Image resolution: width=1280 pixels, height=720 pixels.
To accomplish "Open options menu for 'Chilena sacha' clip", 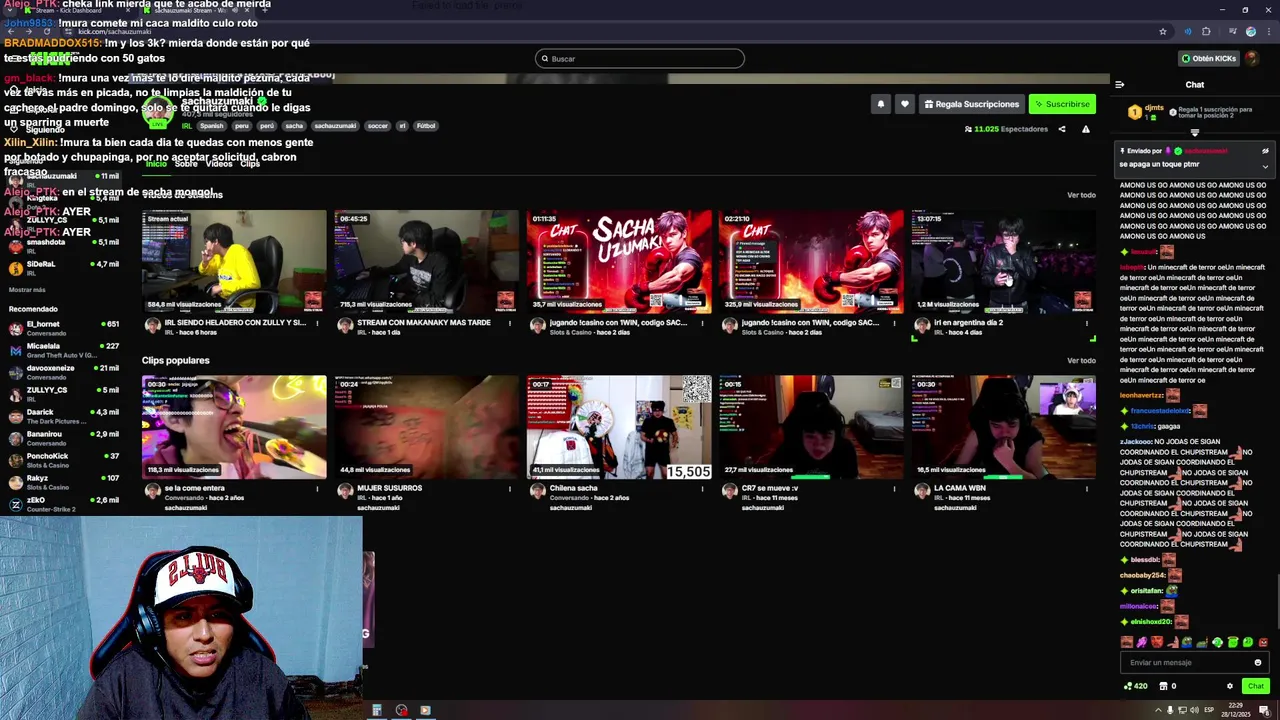I will [x=702, y=489].
